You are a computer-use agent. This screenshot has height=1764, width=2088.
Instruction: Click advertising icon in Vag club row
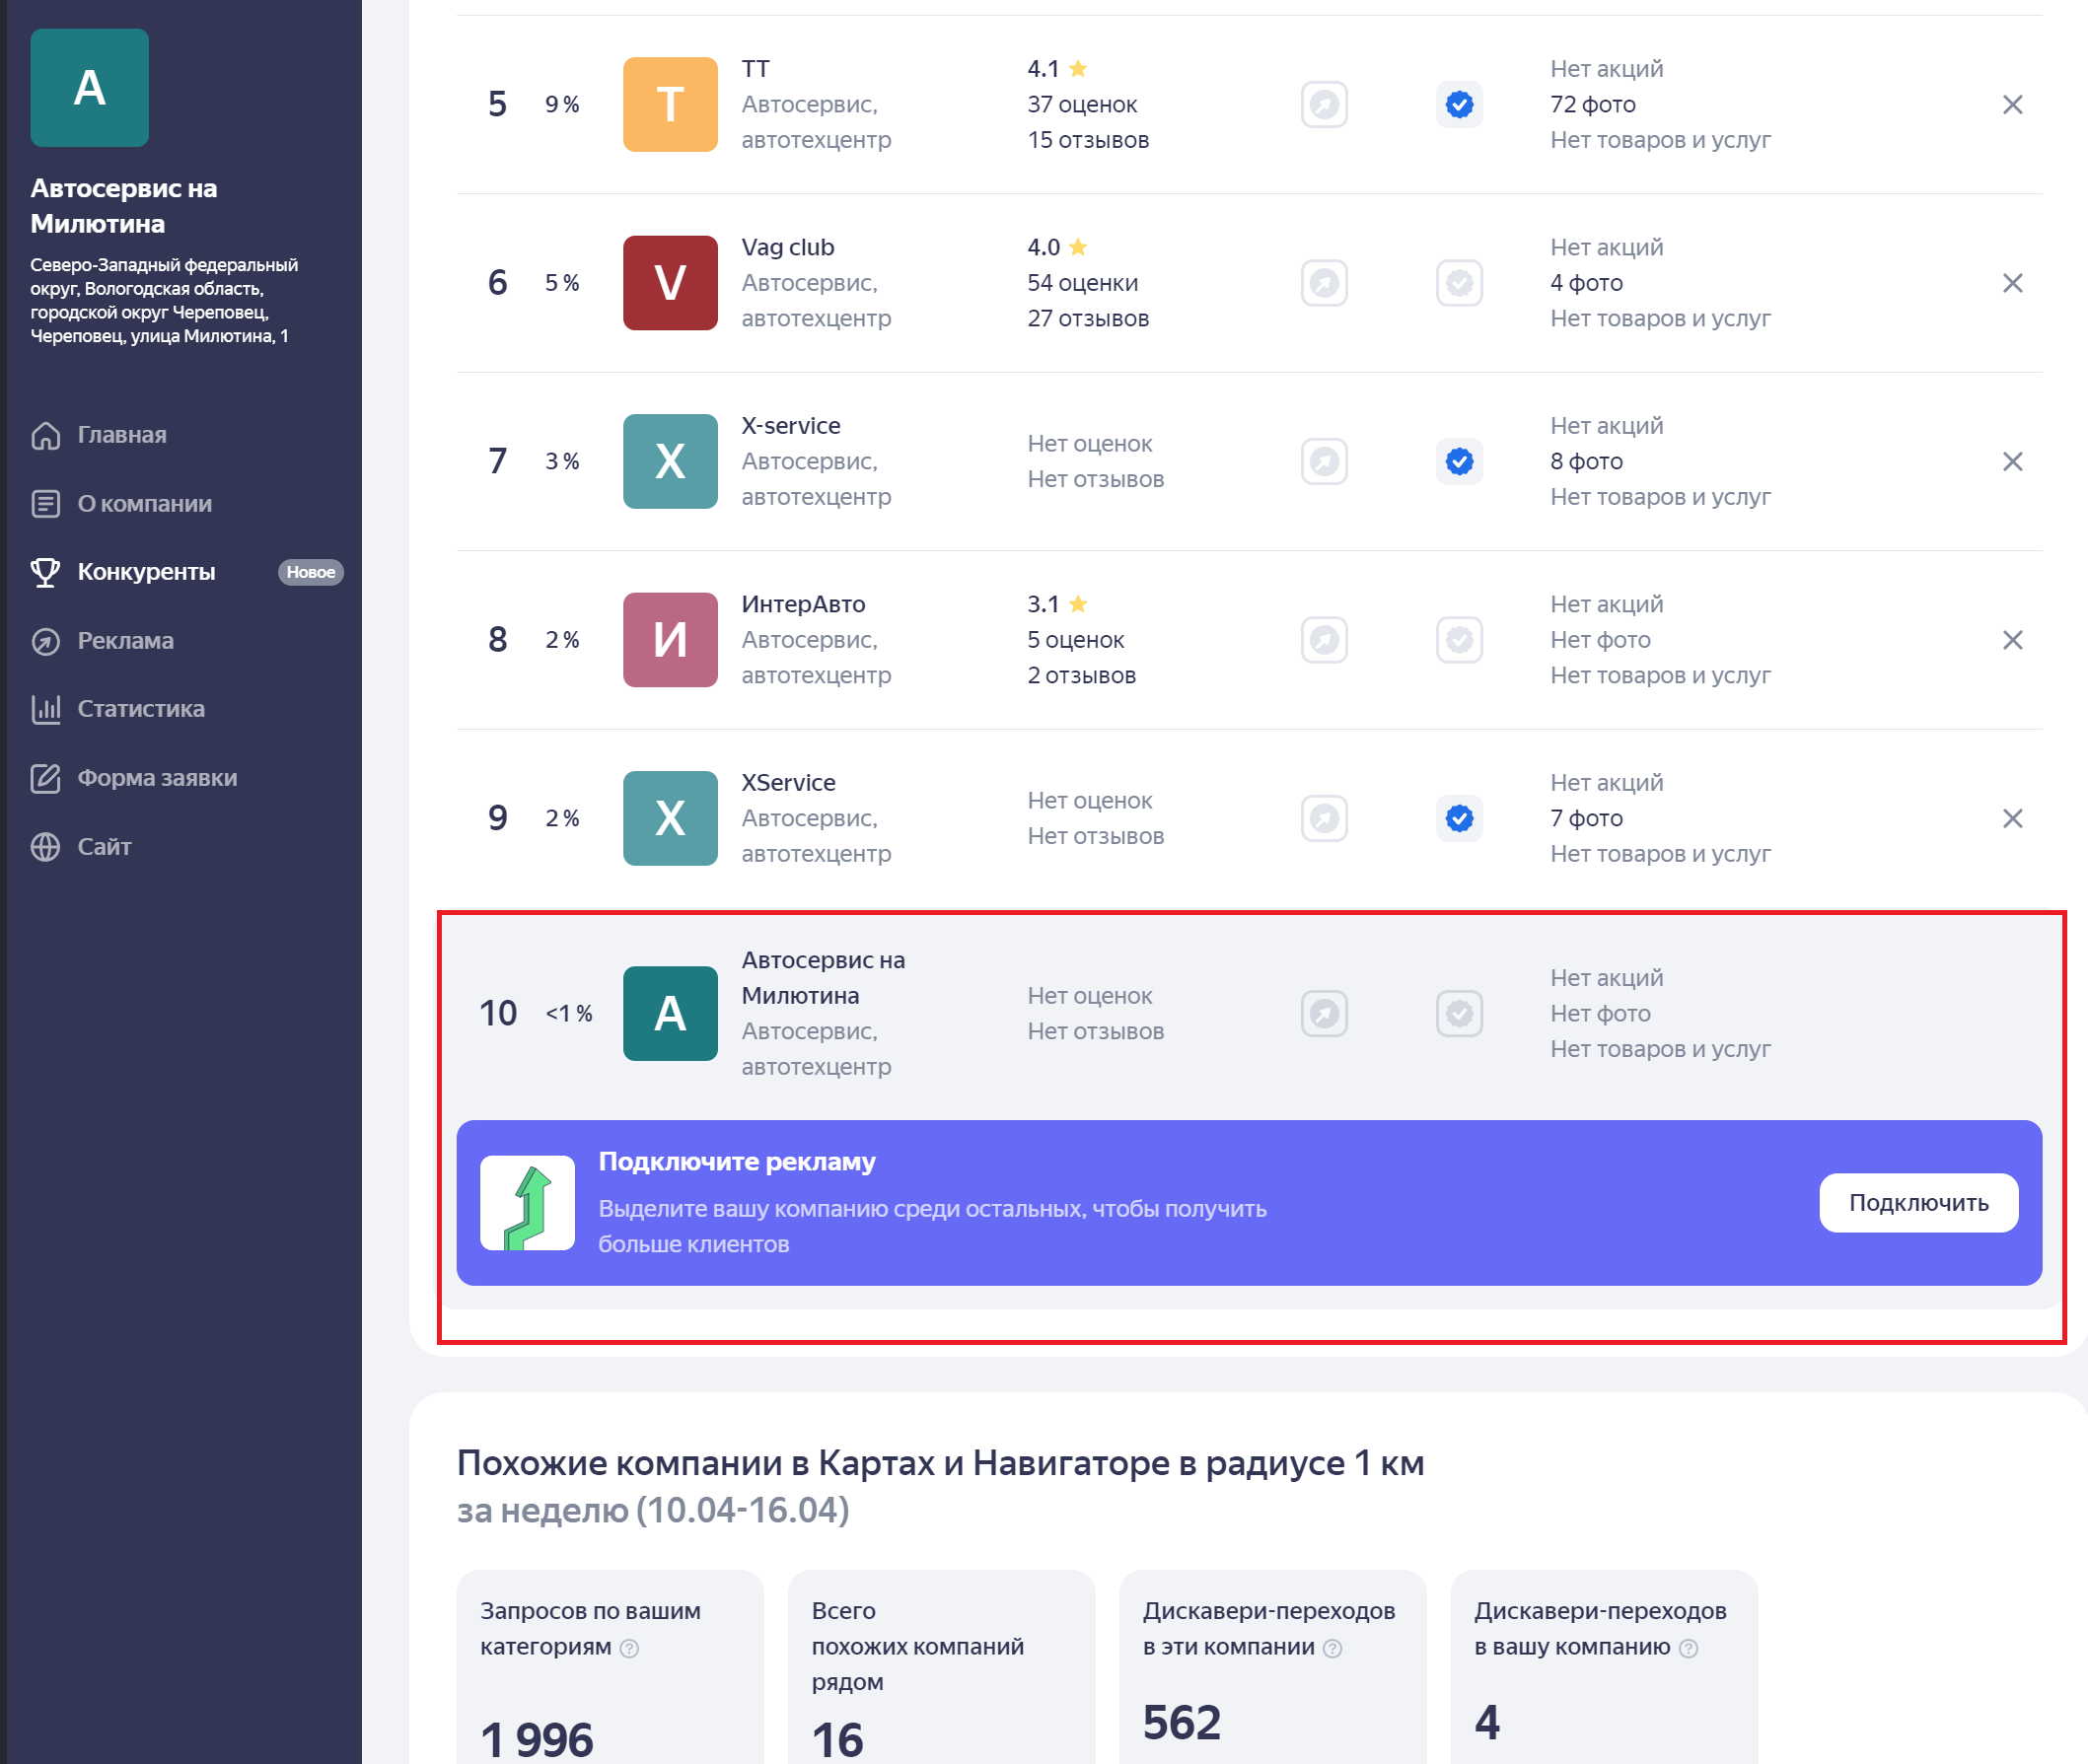(x=1324, y=283)
